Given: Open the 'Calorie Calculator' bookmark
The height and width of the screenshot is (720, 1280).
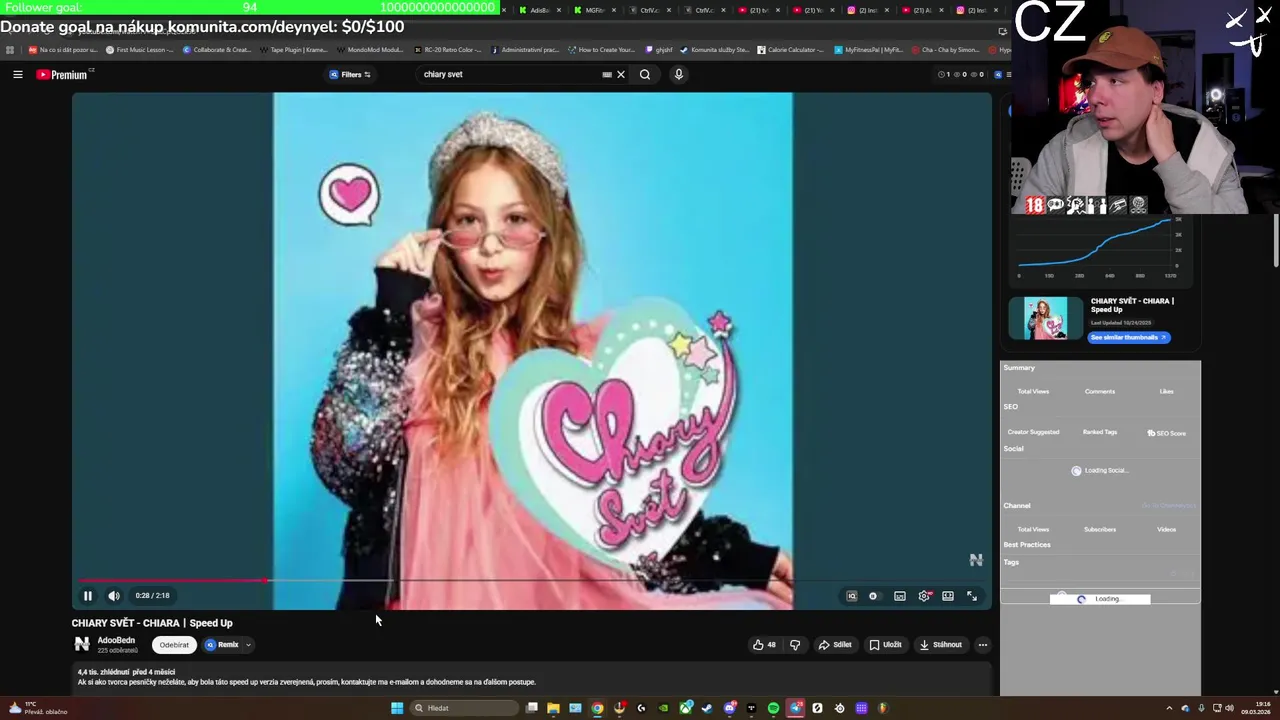Looking at the screenshot, I should click(791, 49).
